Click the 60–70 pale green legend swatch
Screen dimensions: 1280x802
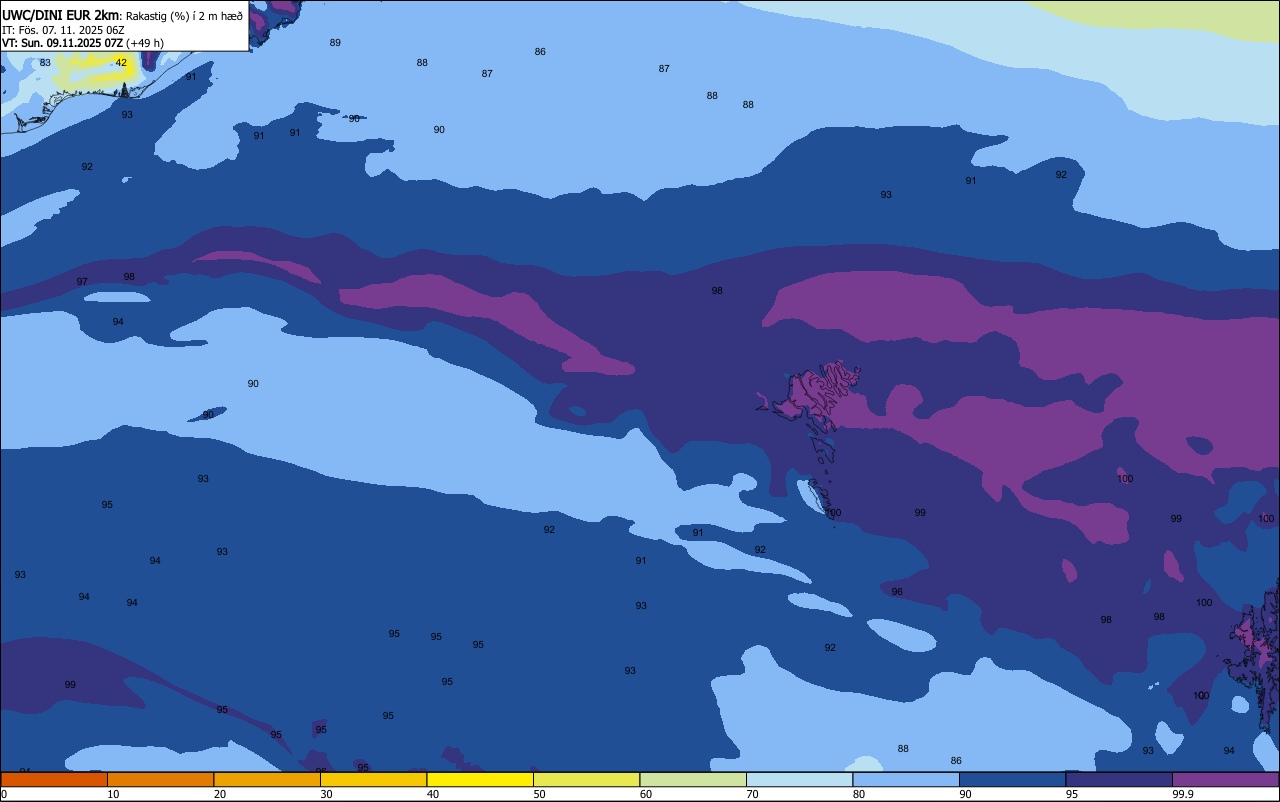(693, 779)
